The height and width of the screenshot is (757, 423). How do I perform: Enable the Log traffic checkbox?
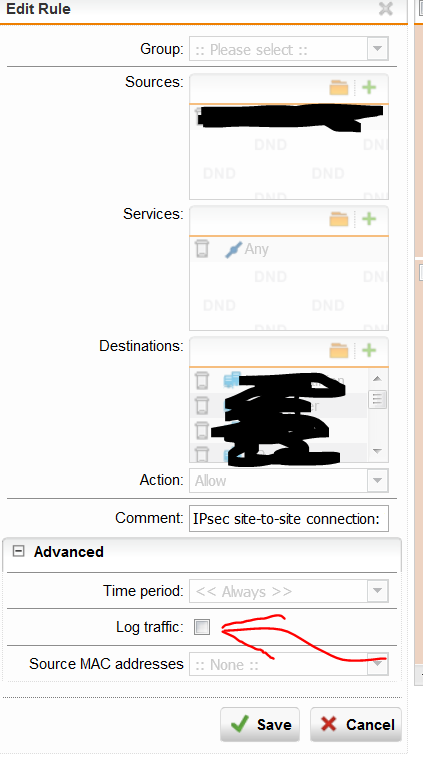tap(202, 627)
